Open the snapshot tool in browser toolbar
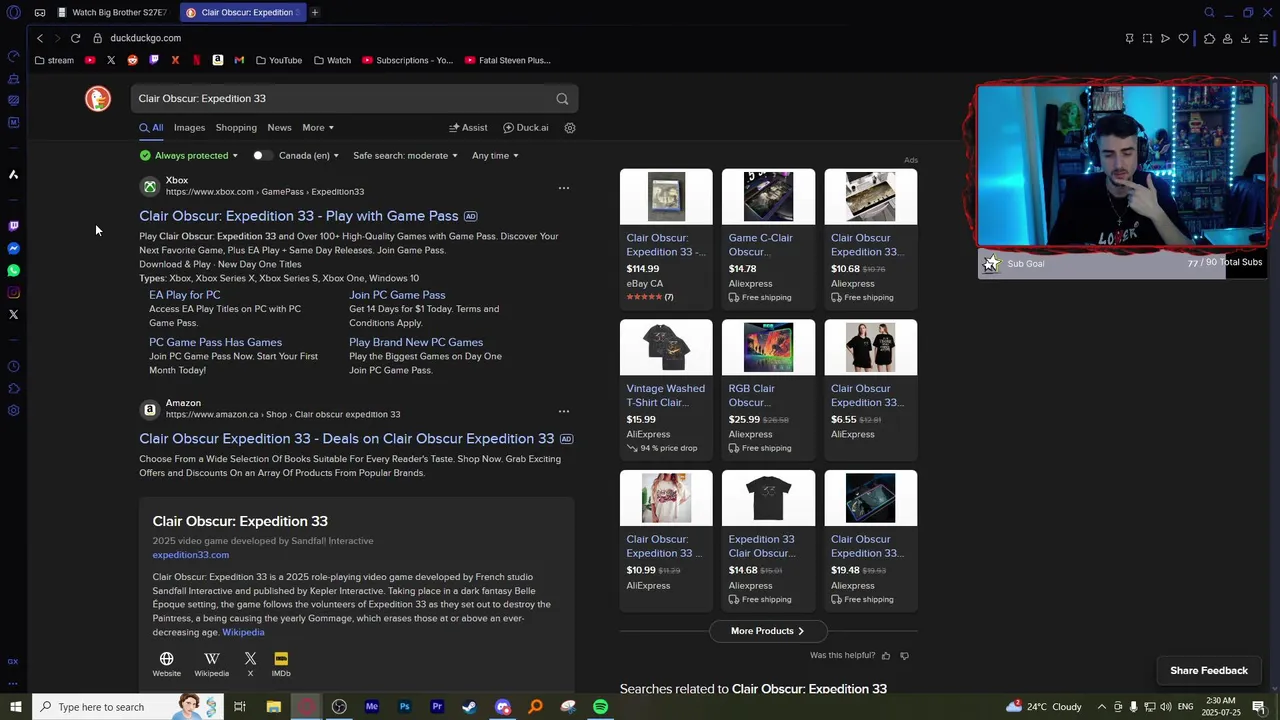 pyautogui.click(x=1147, y=38)
